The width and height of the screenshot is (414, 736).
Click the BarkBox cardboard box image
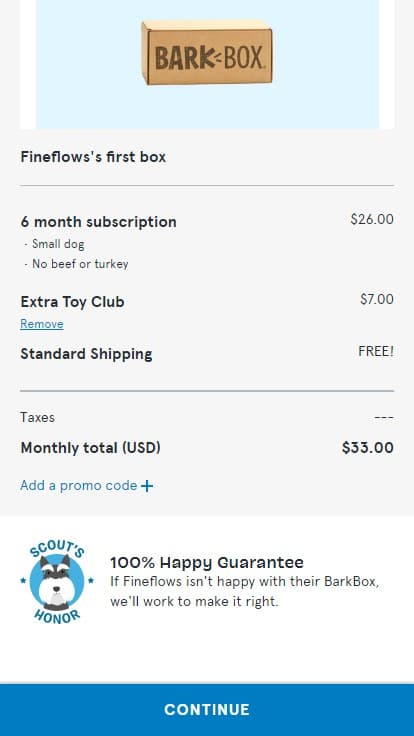207,52
